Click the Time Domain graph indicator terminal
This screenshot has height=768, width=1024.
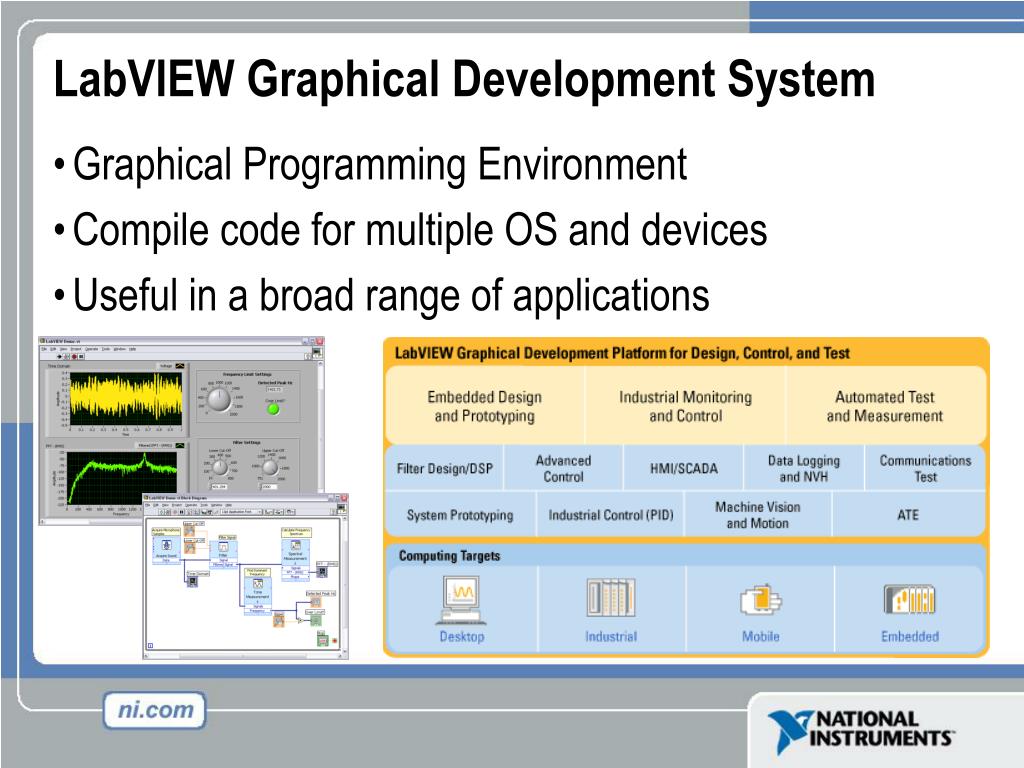[193, 582]
